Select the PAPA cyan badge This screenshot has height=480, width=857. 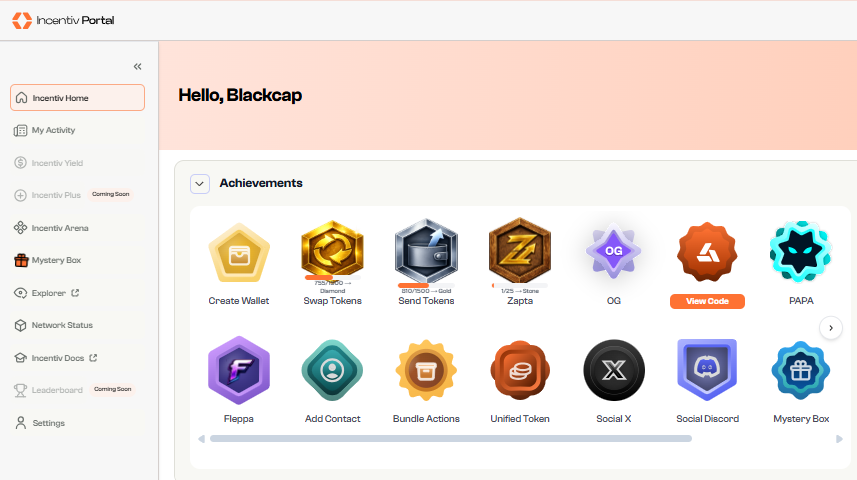pos(801,251)
